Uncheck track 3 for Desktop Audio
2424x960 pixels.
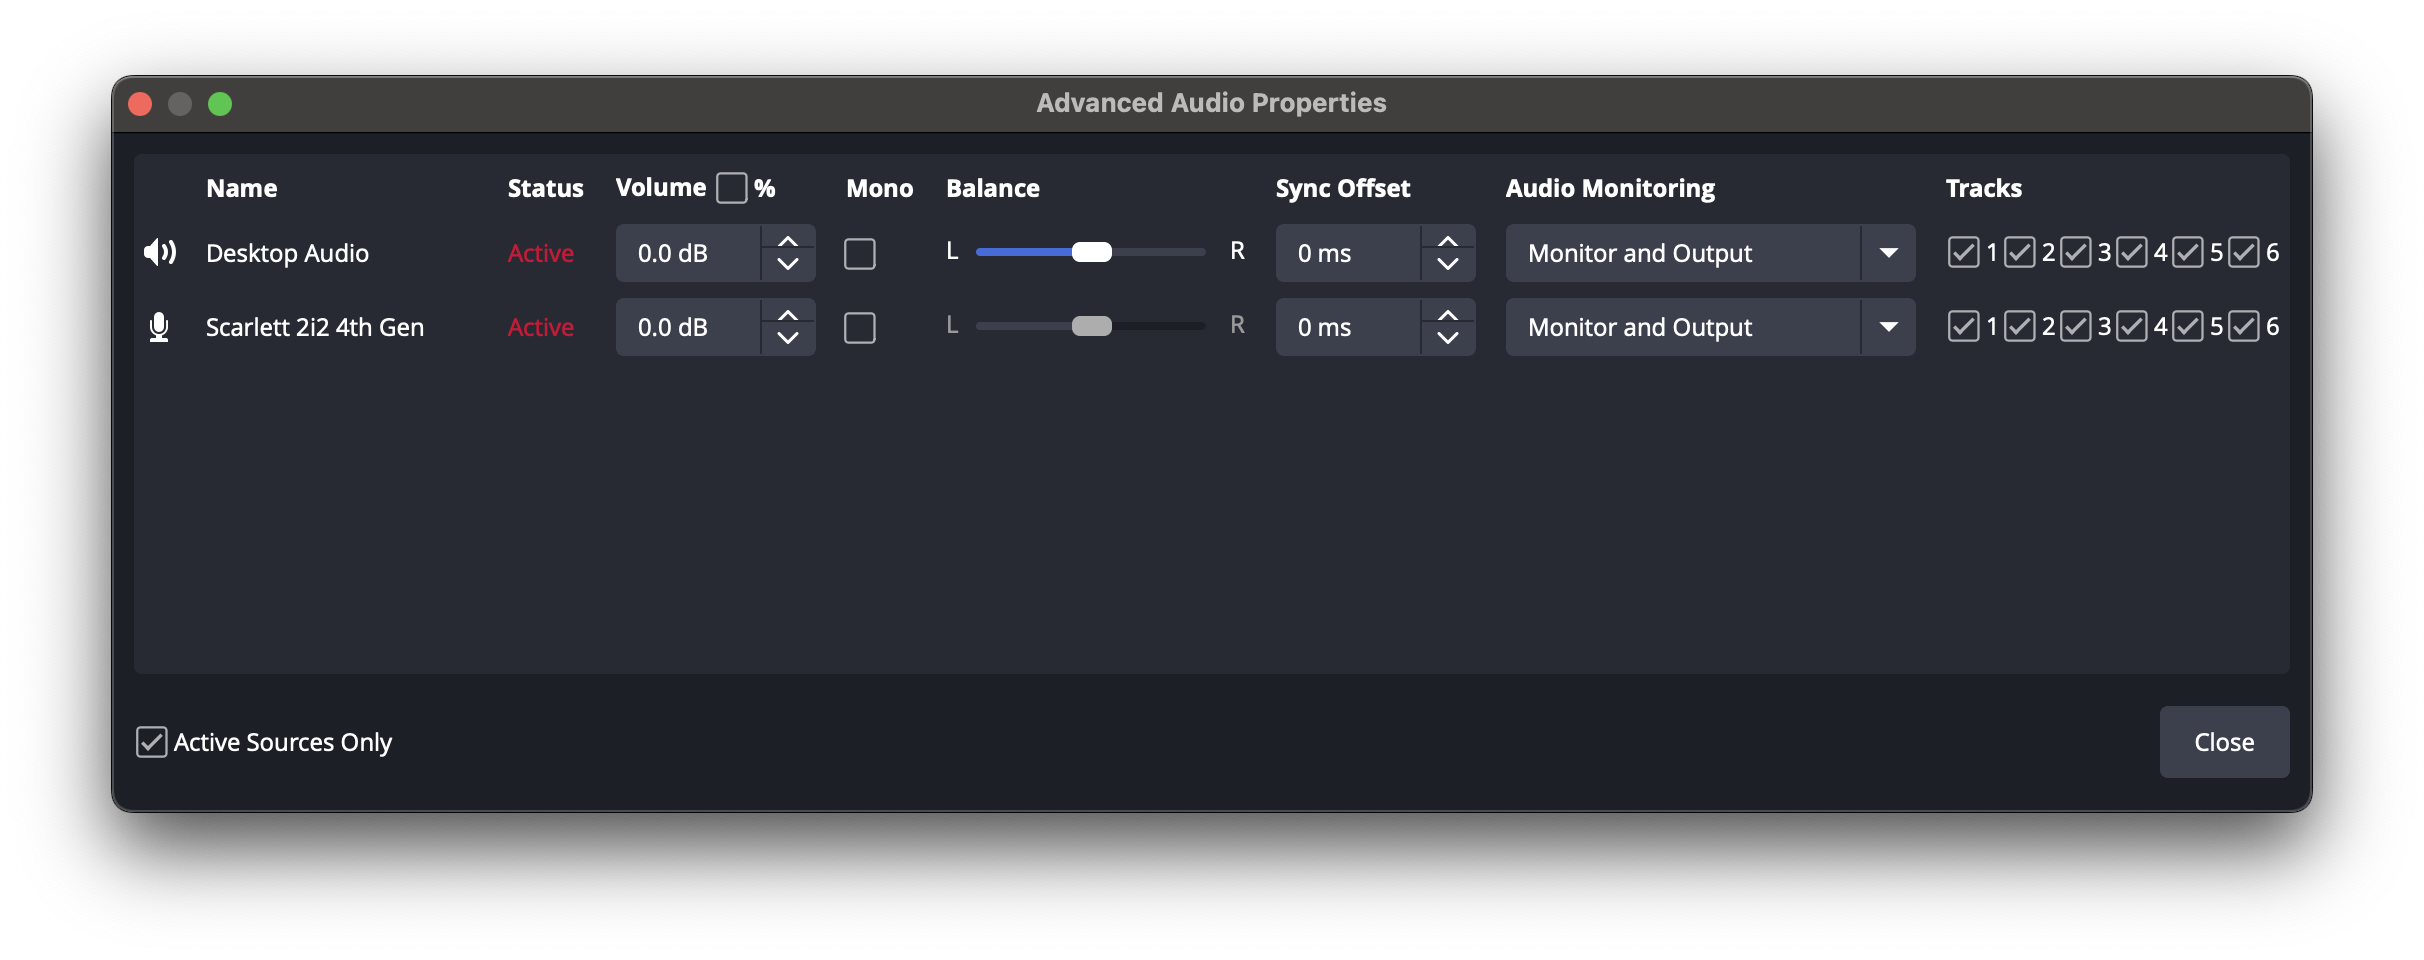click(x=2075, y=252)
